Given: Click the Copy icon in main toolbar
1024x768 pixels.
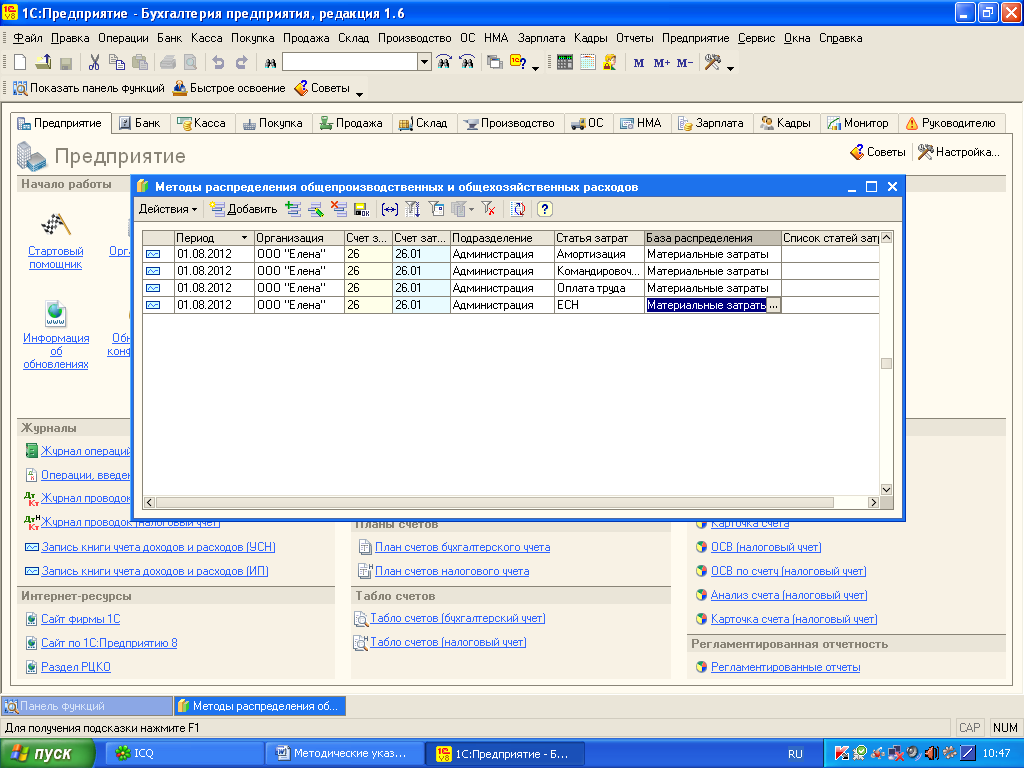Looking at the screenshot, I should 117,63.
